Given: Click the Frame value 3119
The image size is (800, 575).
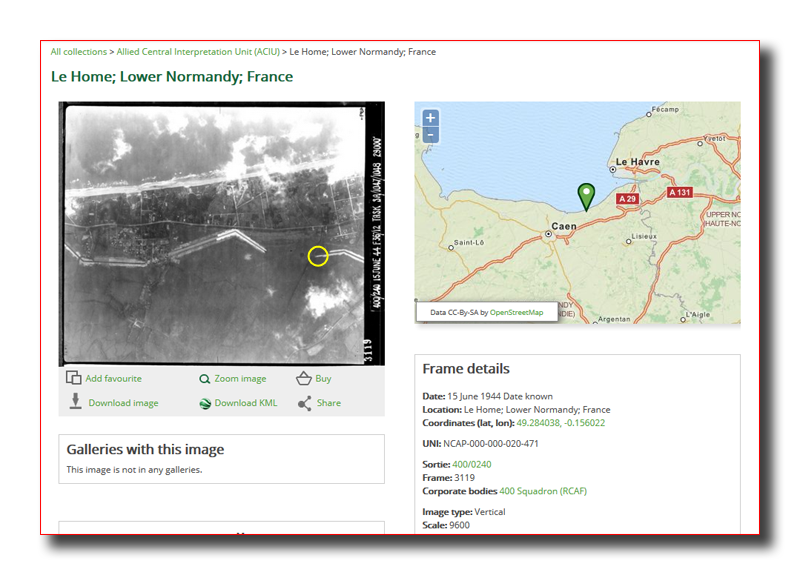Looking at the screenshot, I should pos(464,478).
